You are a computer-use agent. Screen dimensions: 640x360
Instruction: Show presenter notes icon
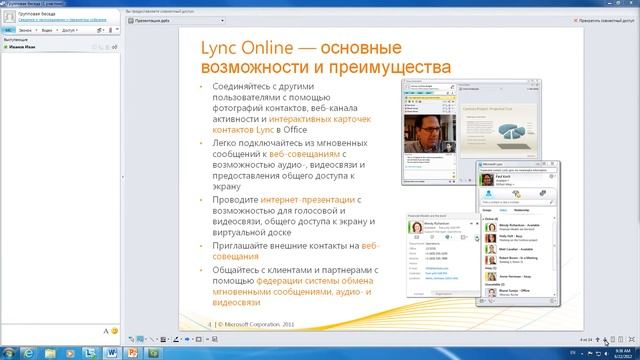coord(620,339)
